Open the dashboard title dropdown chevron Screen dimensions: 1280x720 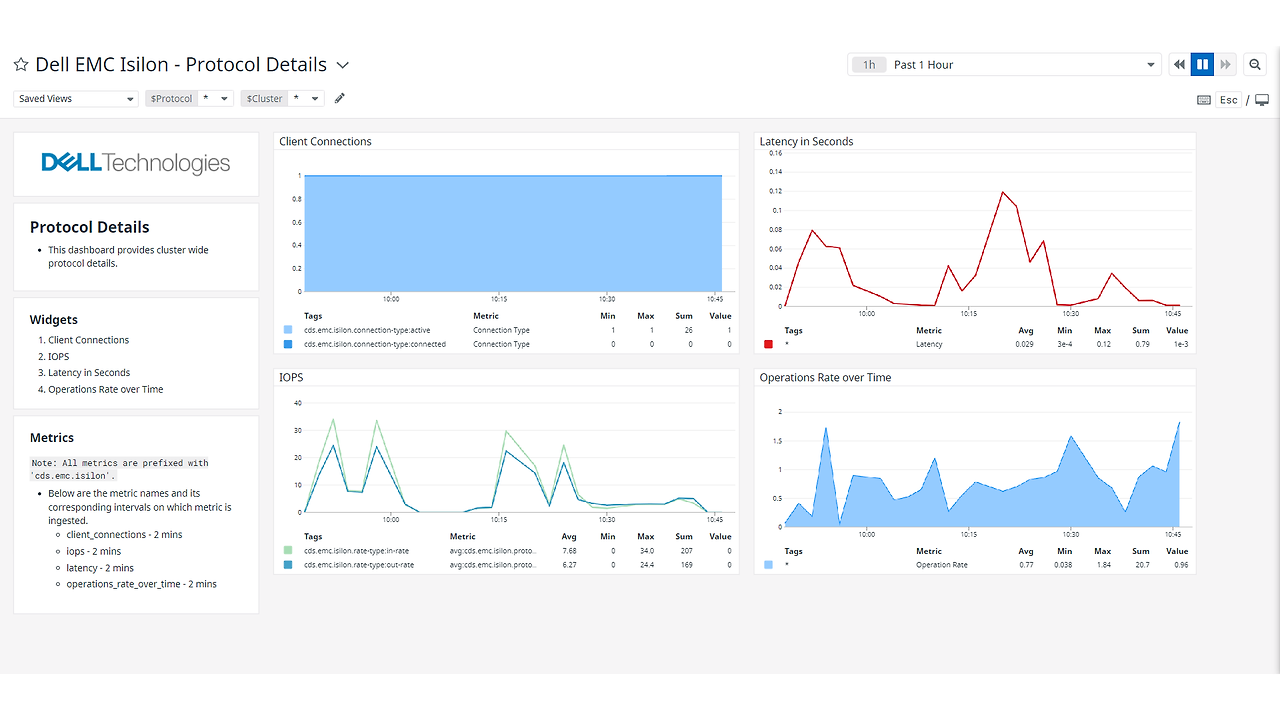(x=342, y=65)
